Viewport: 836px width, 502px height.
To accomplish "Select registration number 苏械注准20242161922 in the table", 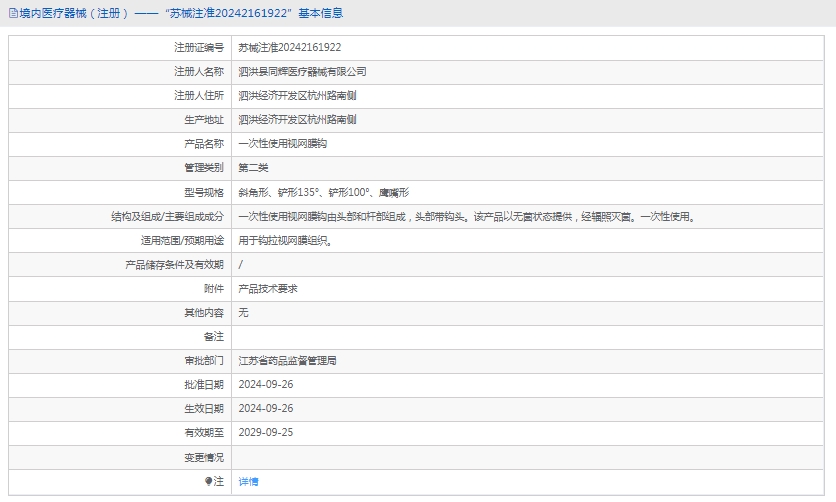I will coord(290,47).
